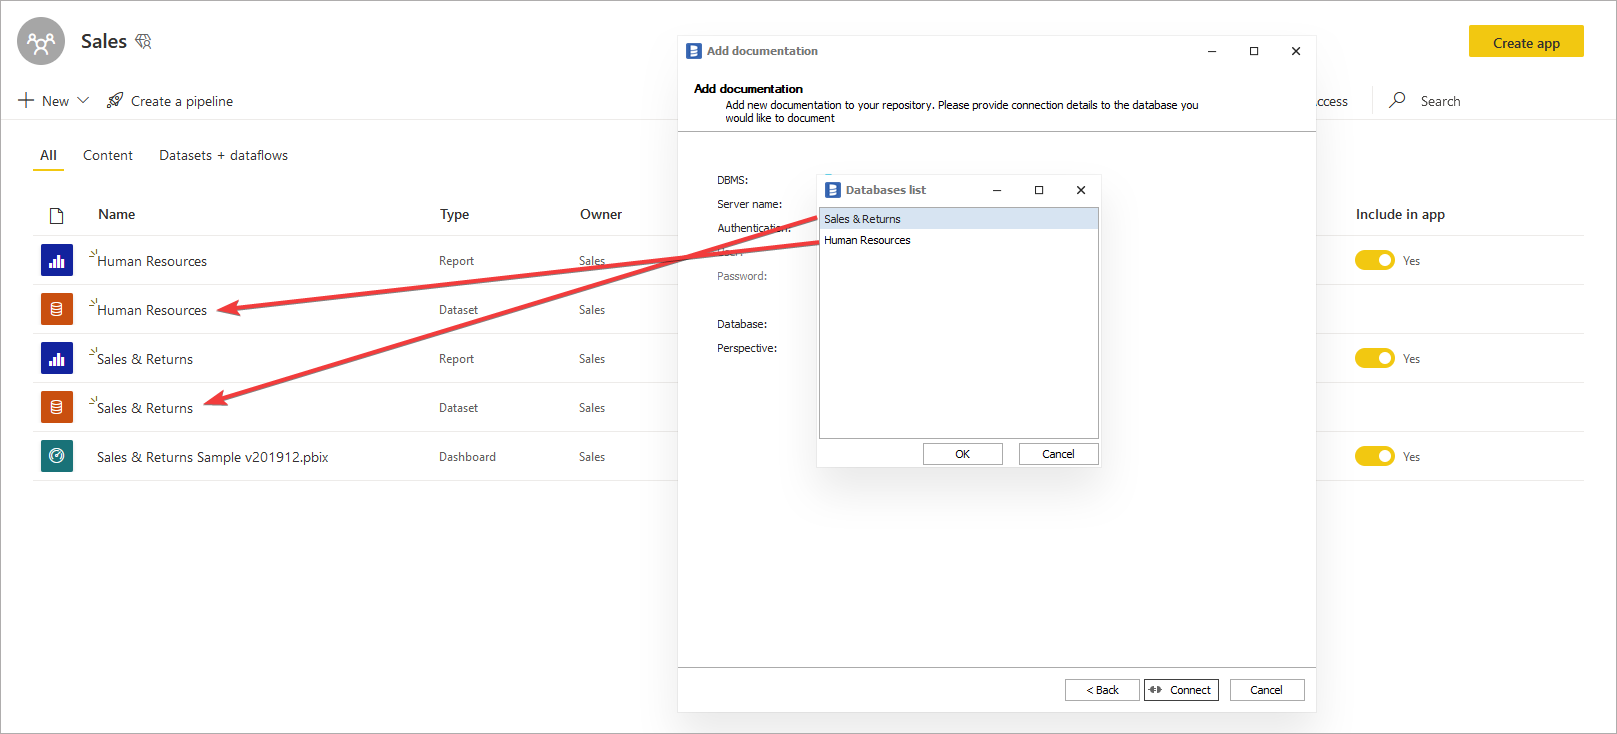Select Human Resources in the Databases list

(867, 241)
